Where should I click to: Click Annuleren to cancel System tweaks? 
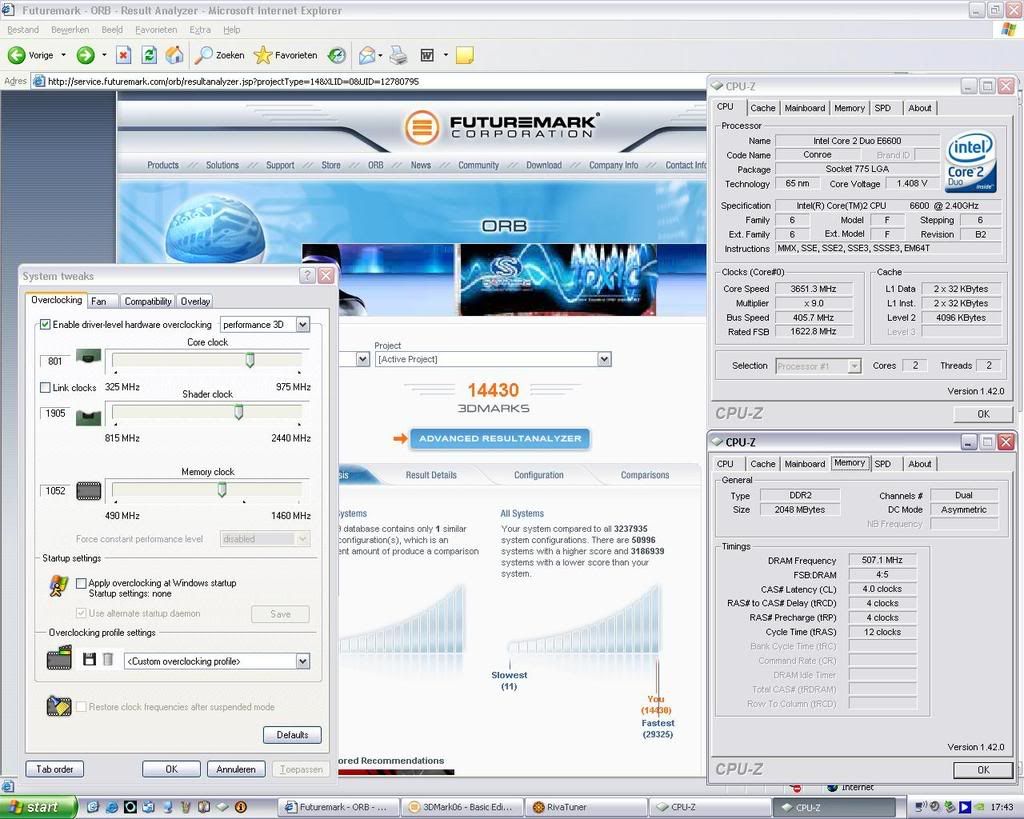point(236,769)
